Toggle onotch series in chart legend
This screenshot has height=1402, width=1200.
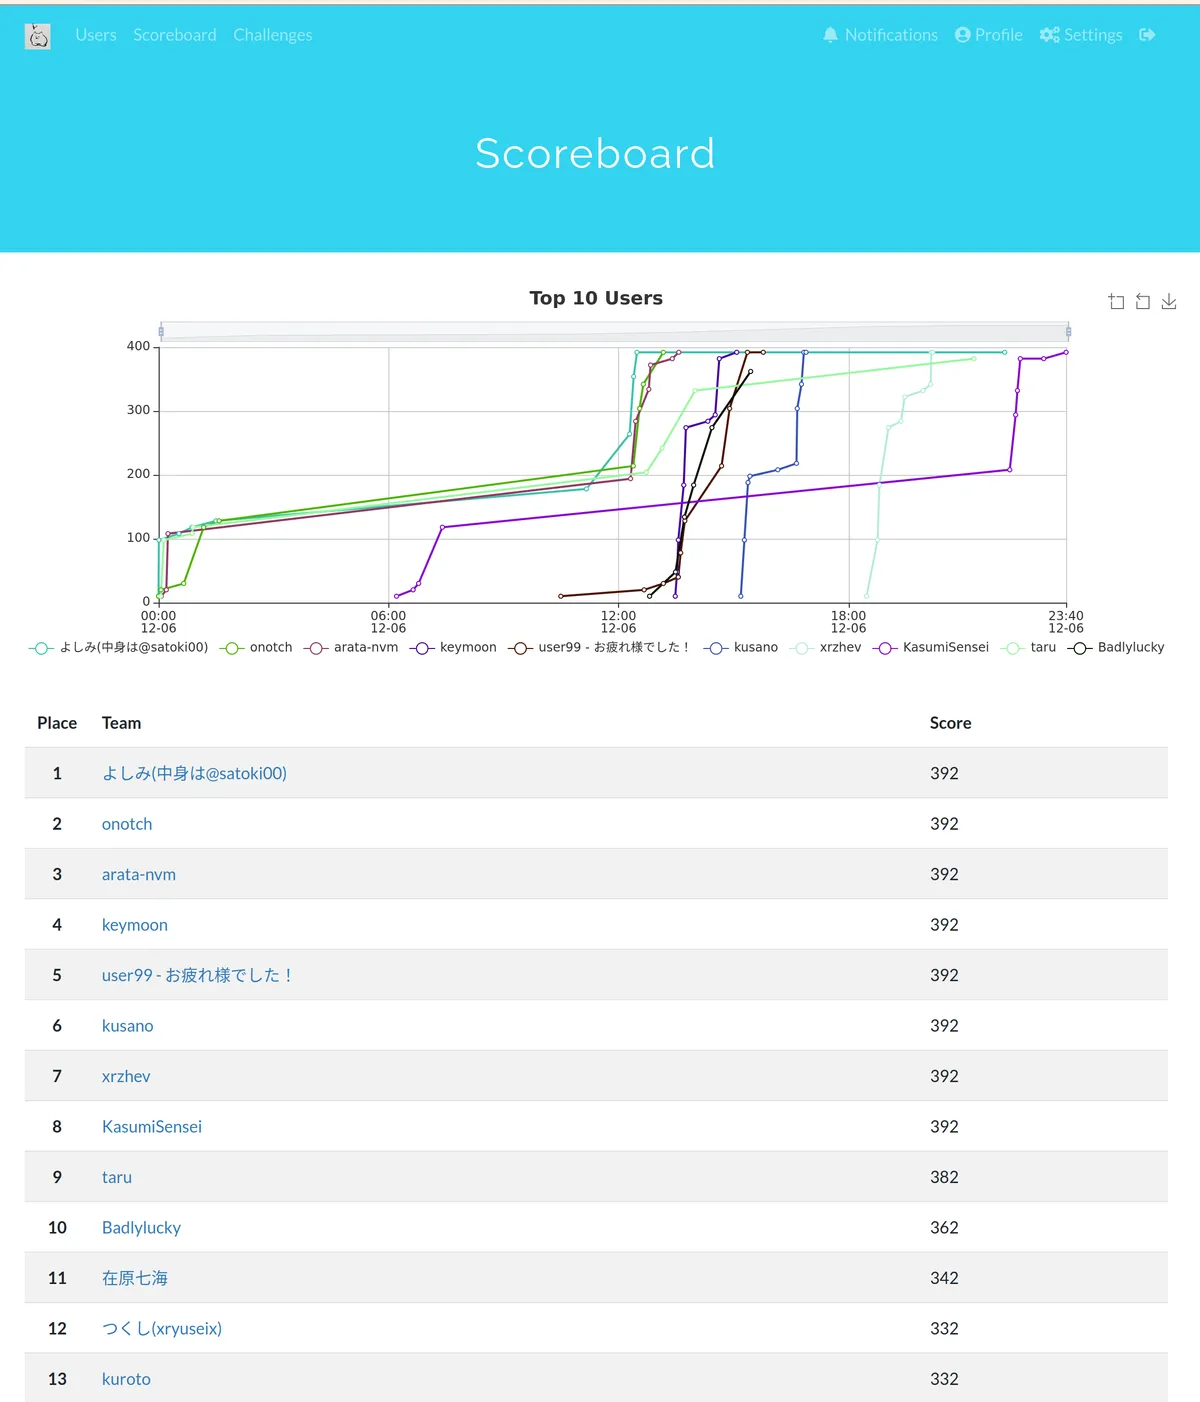pyautogui.click(x=258, y=648)
